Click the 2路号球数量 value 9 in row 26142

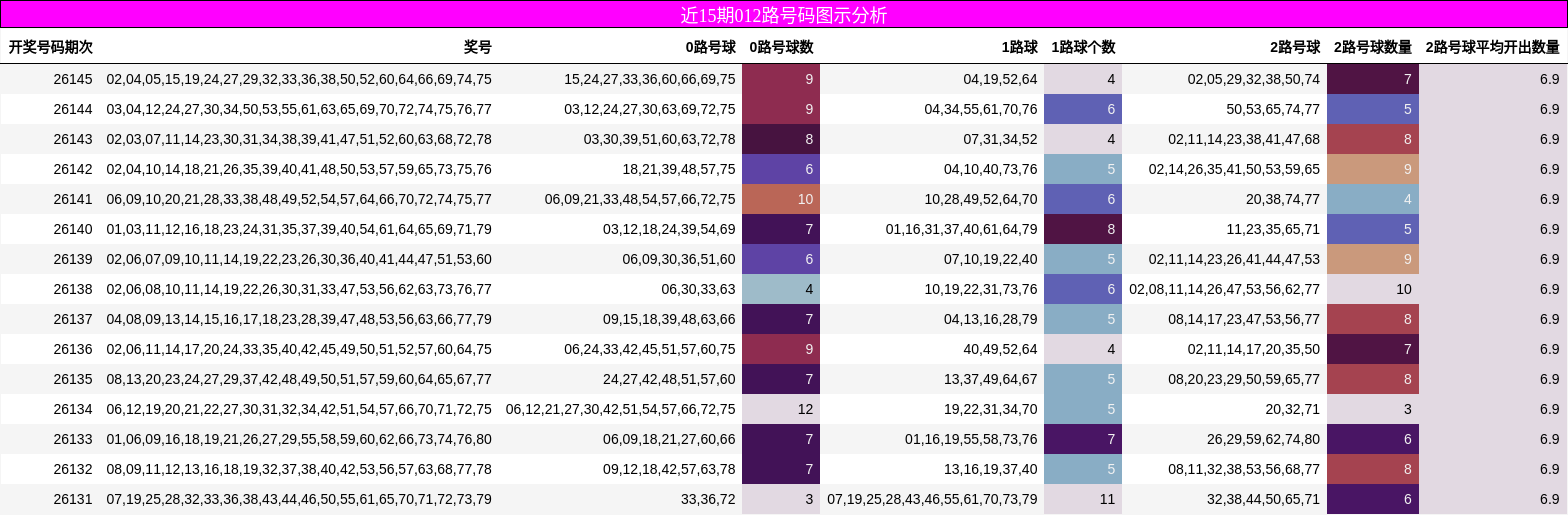pos(1373,169)
